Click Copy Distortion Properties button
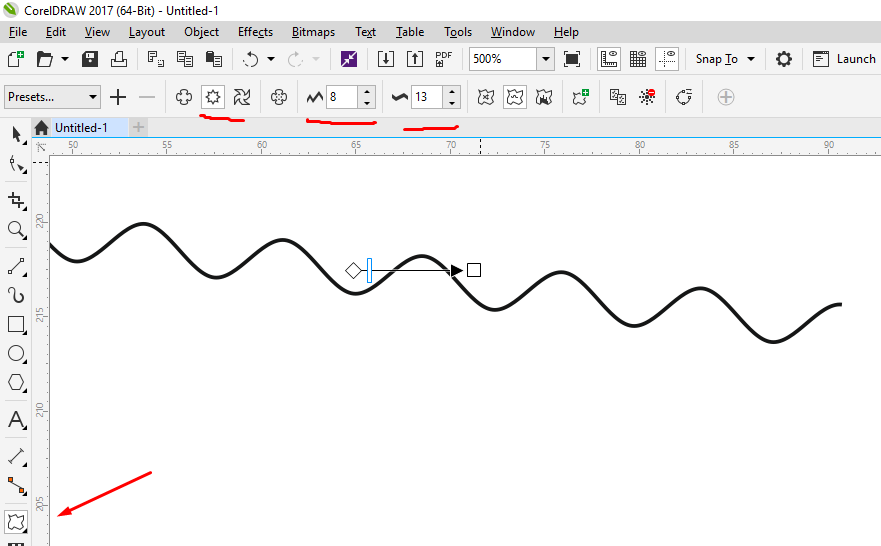The height and width of the screenshot is (546, 881). (x=617, y=97)
